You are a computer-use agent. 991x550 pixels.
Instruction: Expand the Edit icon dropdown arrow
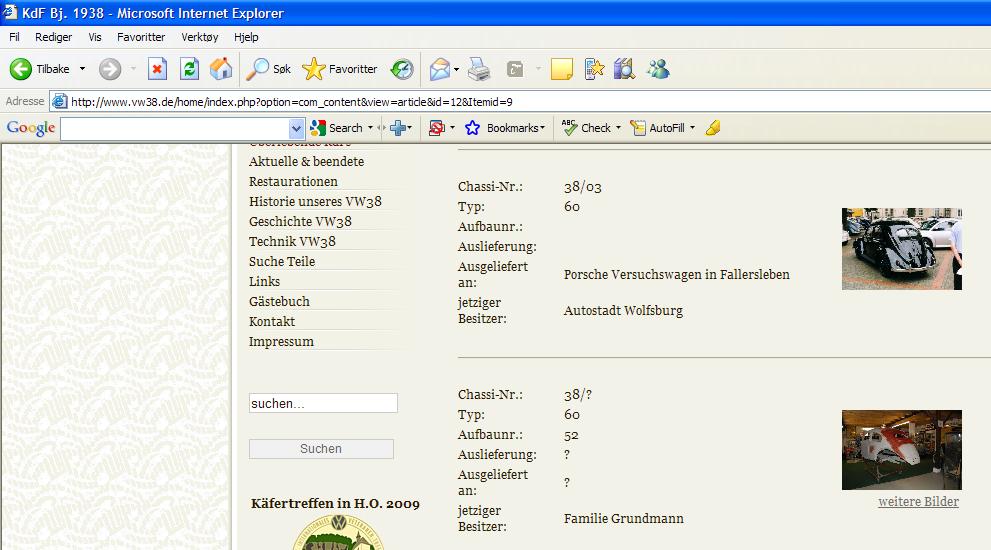(538, 69)
